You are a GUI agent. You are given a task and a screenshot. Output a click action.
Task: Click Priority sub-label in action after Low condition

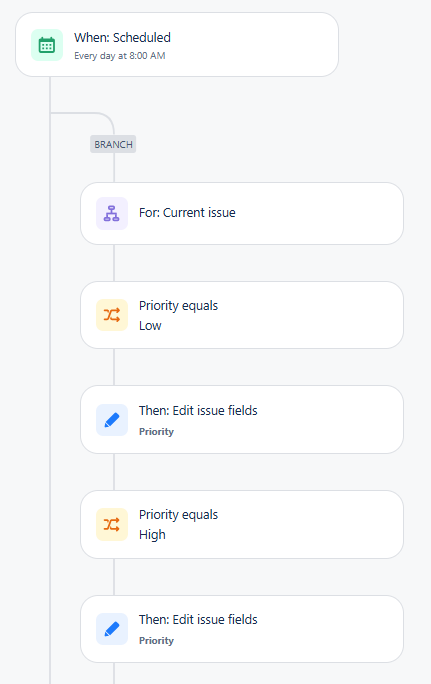pos(156,431)
